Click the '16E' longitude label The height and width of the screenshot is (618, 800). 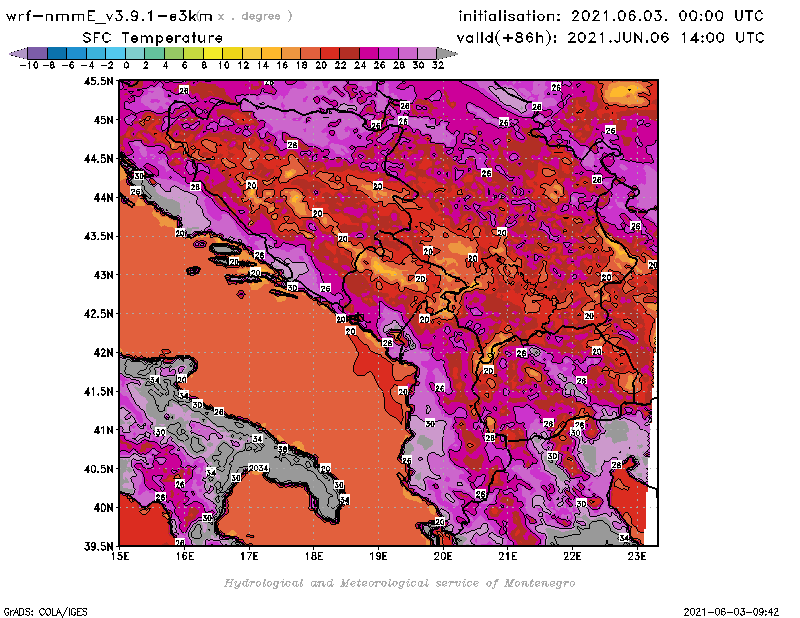click(x=185, y=556)
